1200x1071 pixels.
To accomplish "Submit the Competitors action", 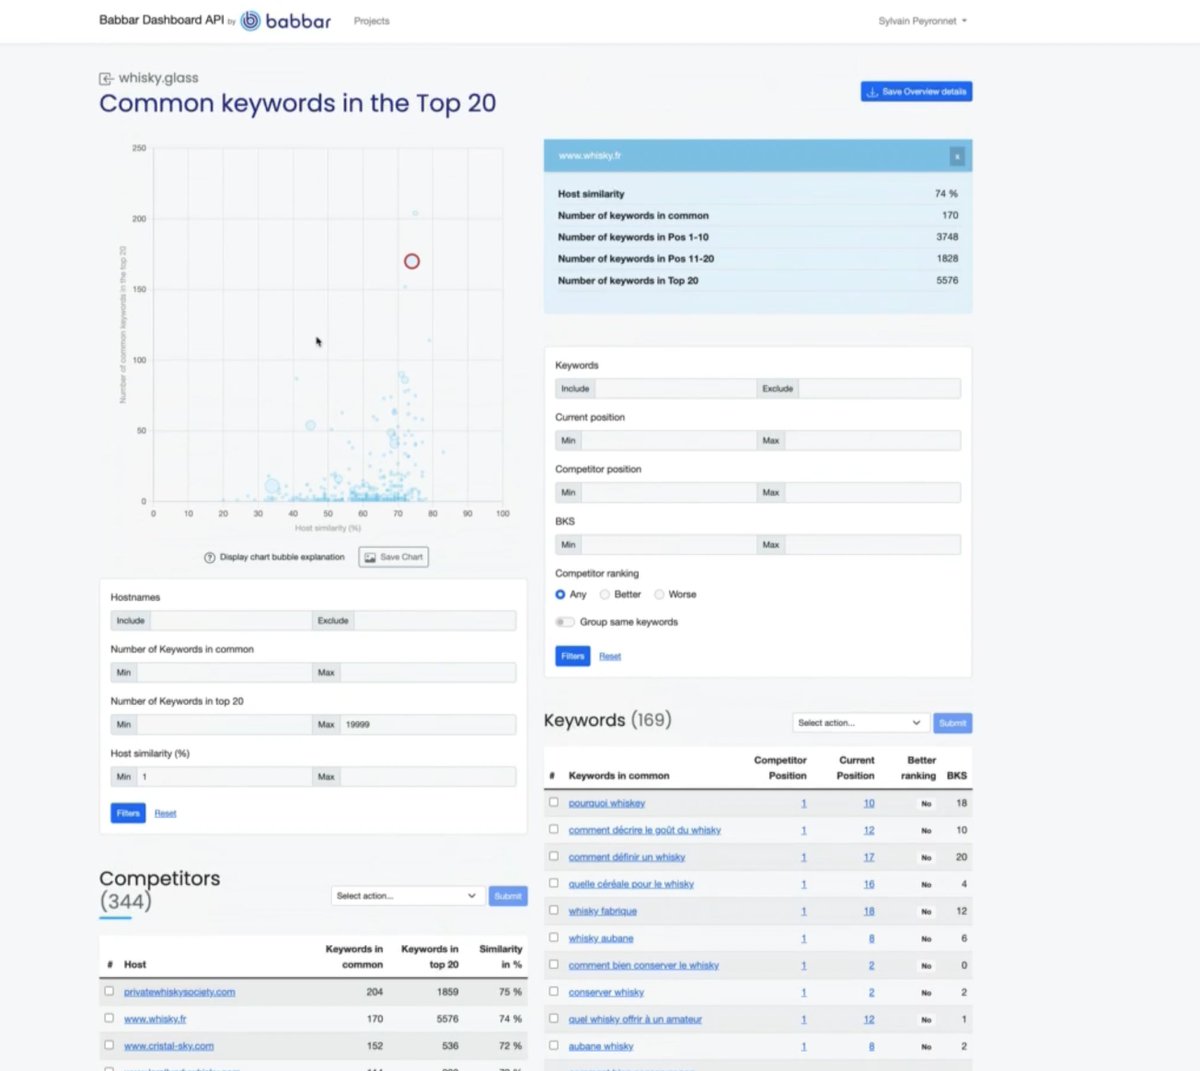I will click(x=508, y=896).
